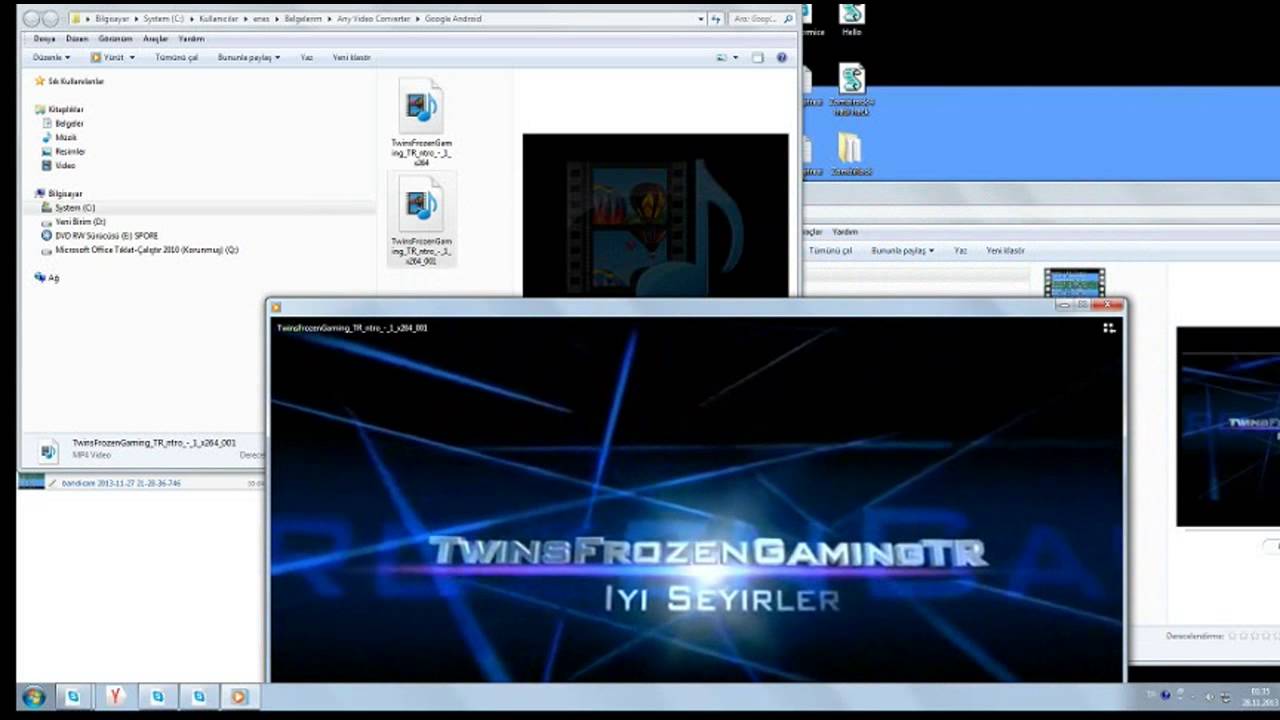Click the video player fullscreen icon
Screen dimensions: 1280x720
1109,328
